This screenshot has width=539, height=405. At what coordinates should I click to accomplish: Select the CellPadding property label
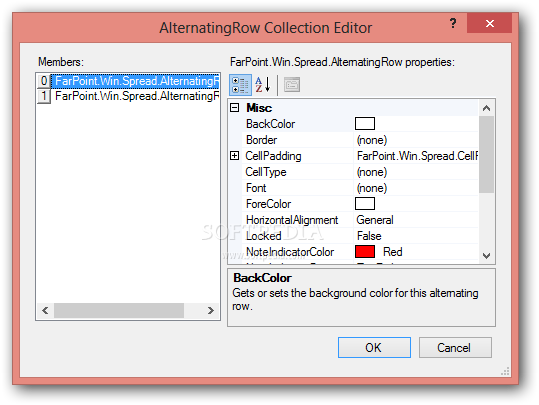click(x=273, y=156)
